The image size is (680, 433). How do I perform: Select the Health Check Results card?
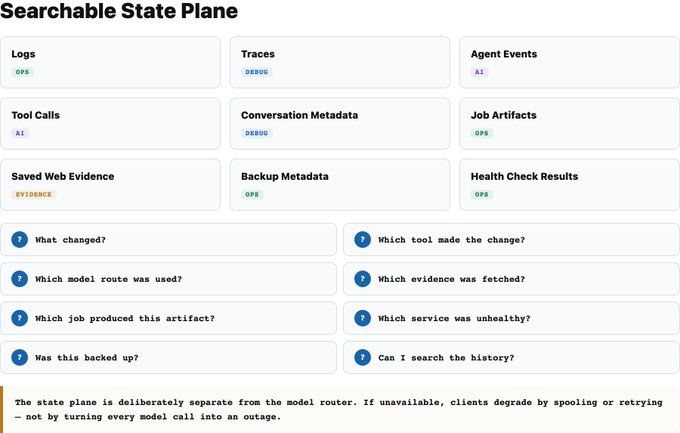(x=569, y=185)
